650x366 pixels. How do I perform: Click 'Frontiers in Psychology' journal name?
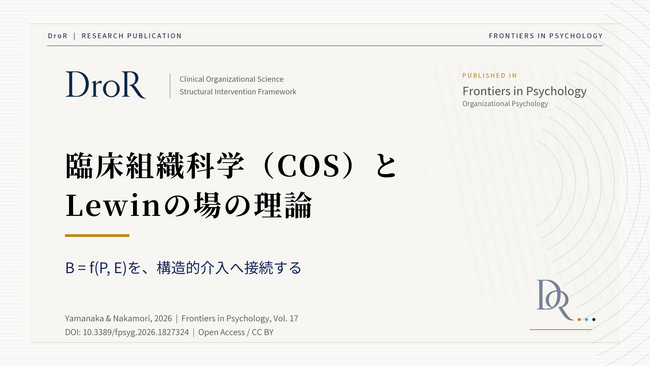(x=524, y=91)
